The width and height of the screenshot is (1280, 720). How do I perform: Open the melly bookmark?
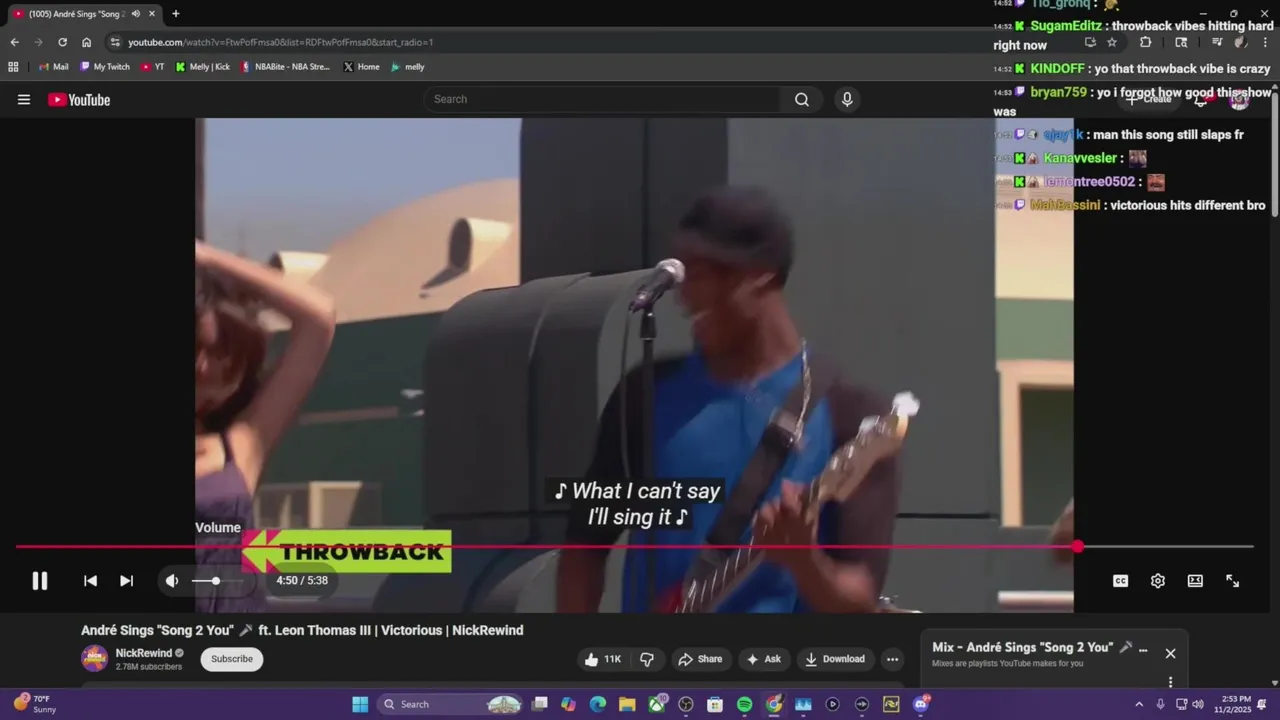407,67
